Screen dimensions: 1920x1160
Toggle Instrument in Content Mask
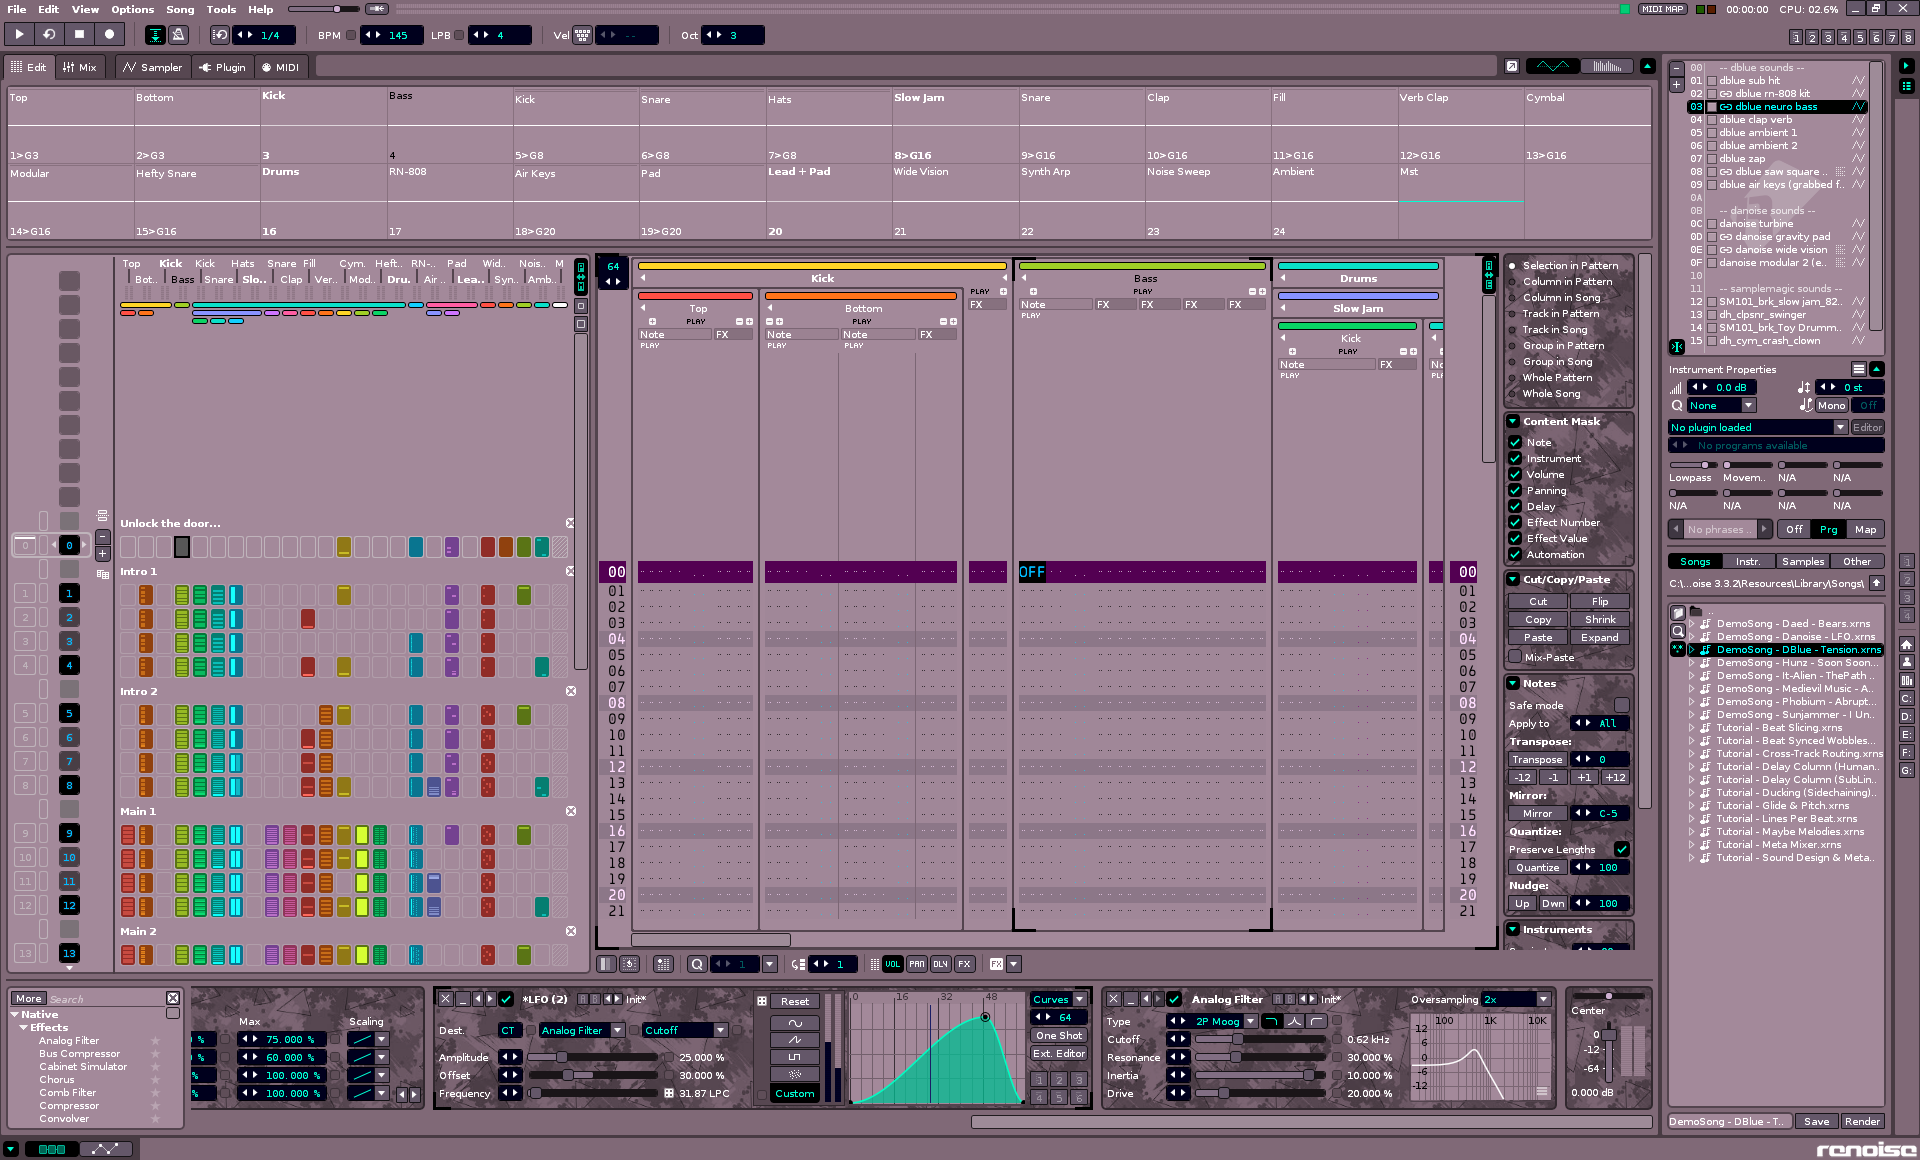pos(1515,458)
